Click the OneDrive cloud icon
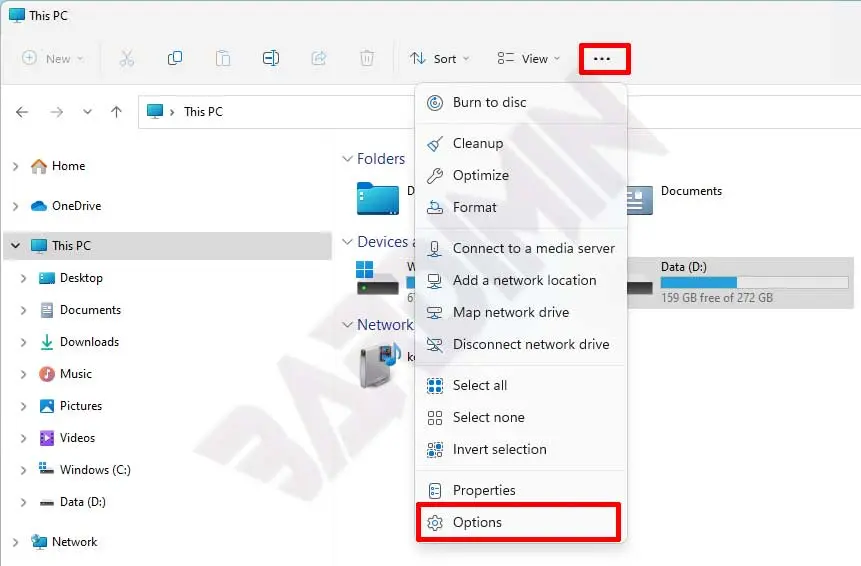This screenshot has width=861, height=566. (38, 206)
